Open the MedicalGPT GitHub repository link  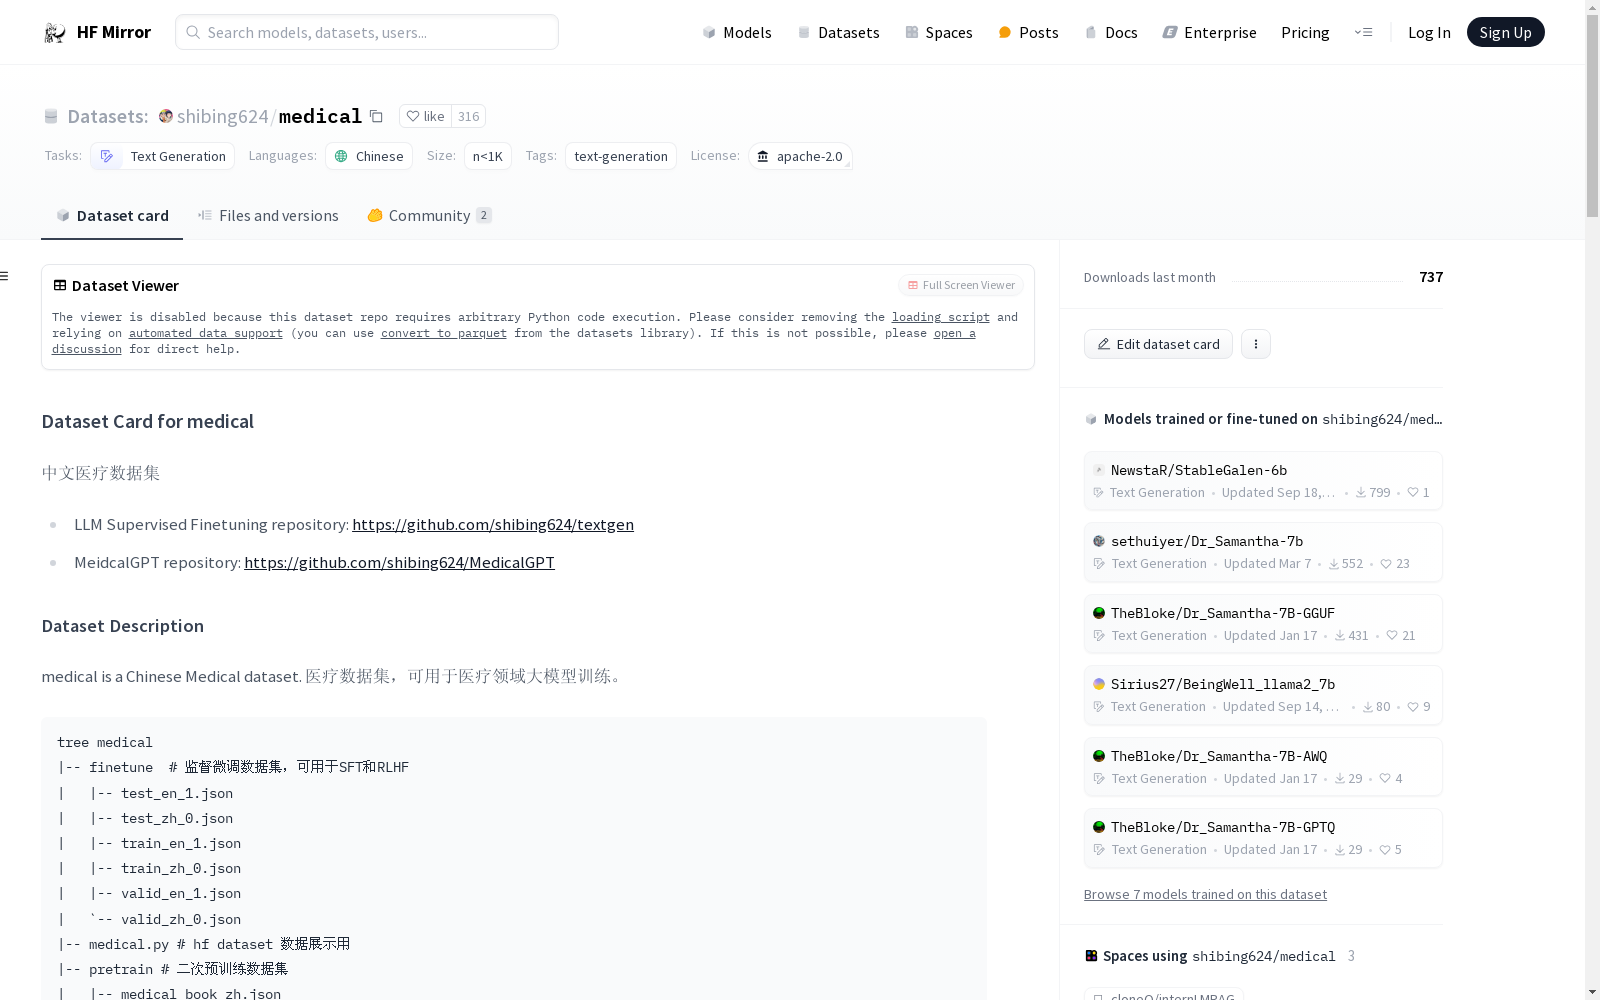click(399, 562)
